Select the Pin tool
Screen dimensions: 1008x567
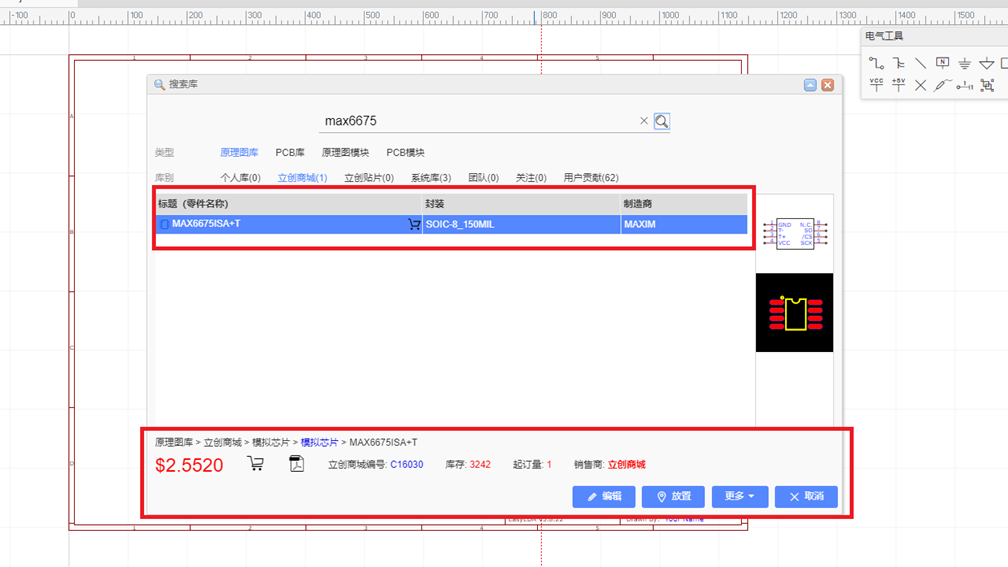(x=964, y=85)
